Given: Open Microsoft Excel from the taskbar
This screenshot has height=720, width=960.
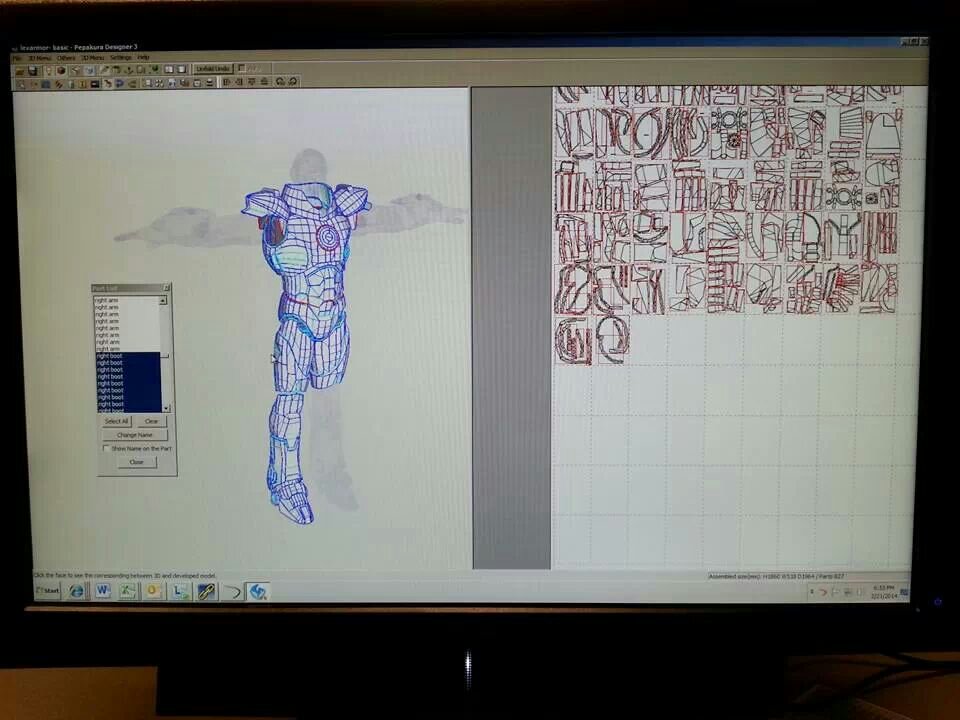Looking at the screenshot, I should coord(127,591).
